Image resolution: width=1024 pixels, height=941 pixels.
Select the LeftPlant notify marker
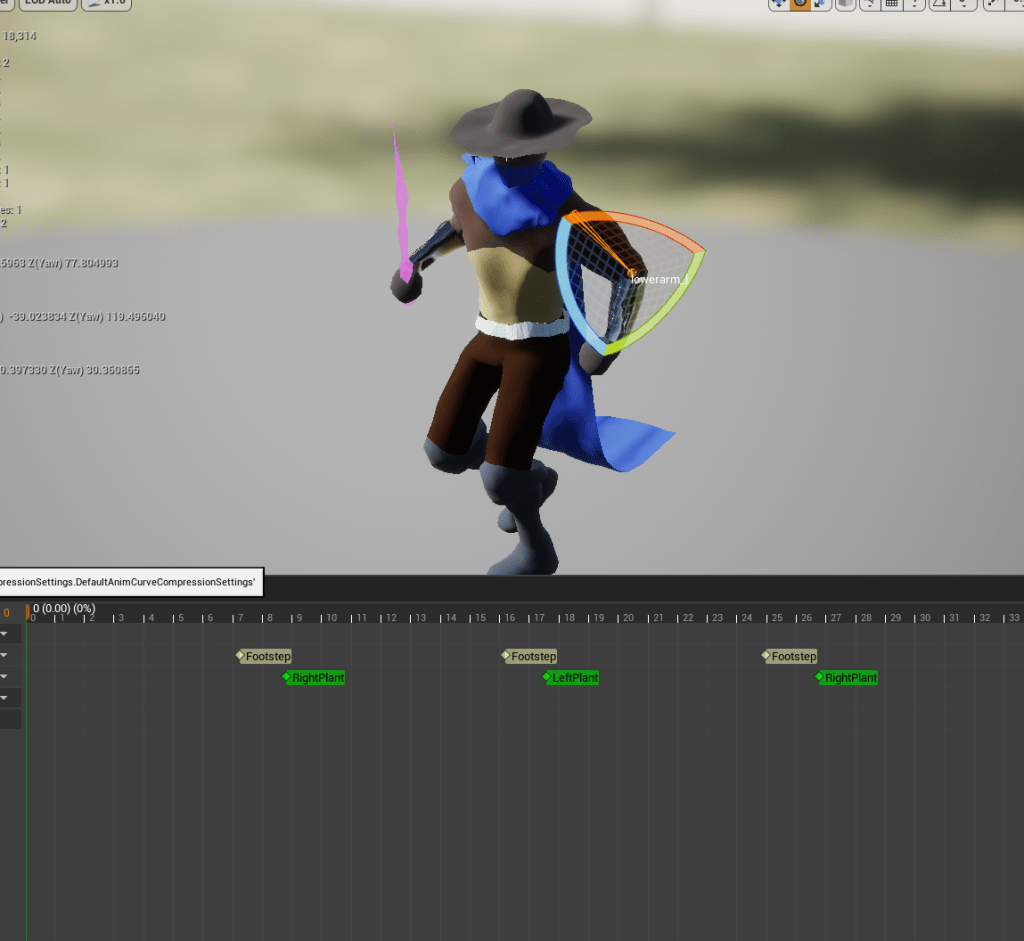[x=573, y=678]
